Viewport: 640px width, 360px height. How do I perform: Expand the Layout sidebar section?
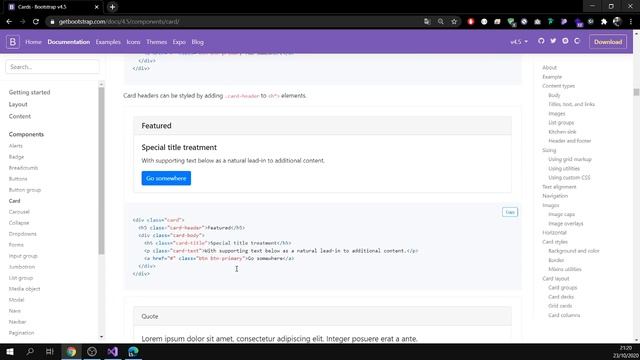[18, 104]
